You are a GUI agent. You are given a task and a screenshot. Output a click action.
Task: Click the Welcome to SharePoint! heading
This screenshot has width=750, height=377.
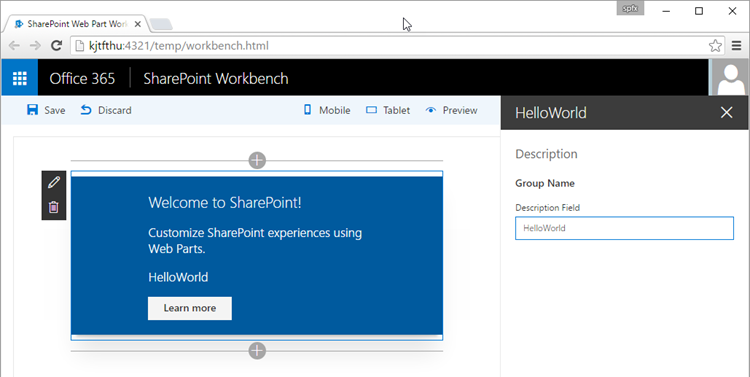(x=225, y=202)
